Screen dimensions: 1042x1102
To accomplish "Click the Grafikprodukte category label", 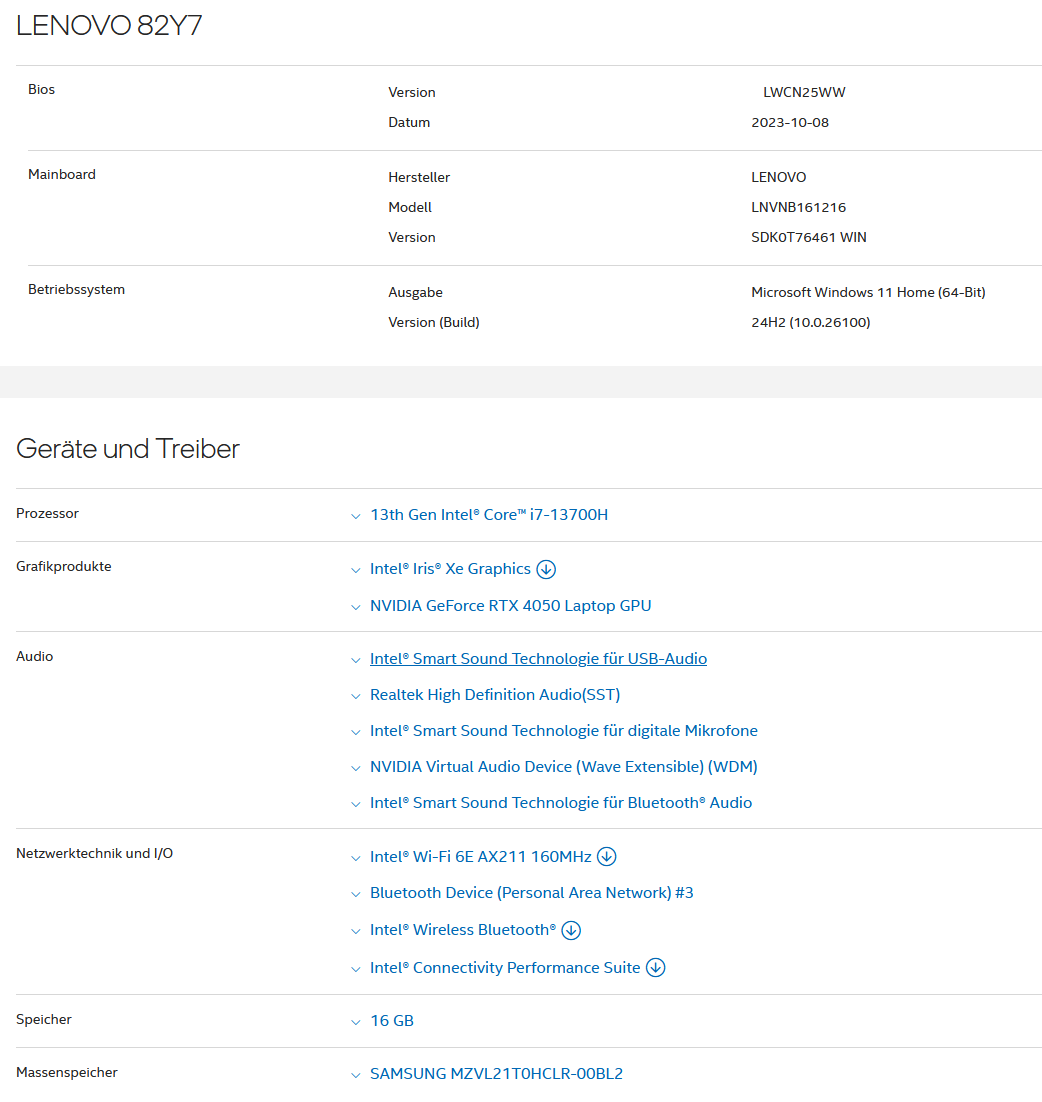I will point(64,566).
